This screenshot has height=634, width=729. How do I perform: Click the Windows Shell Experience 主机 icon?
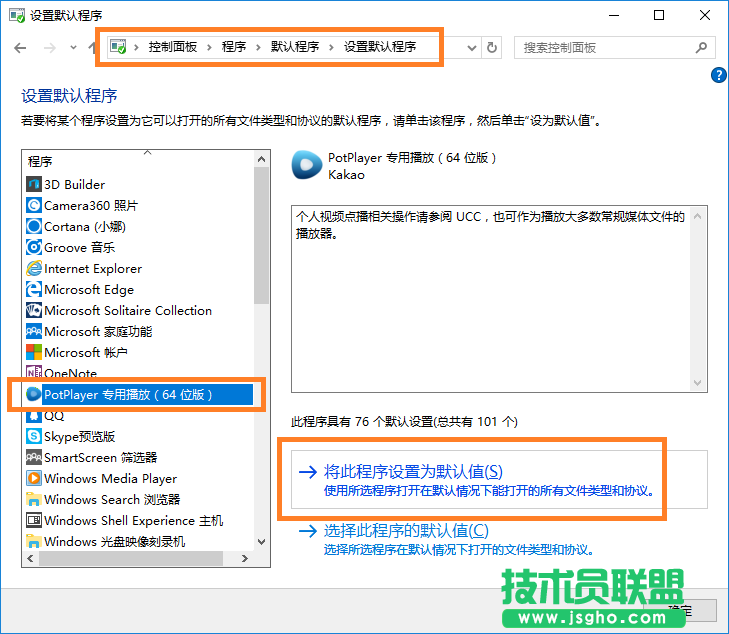tap(33, 520)
